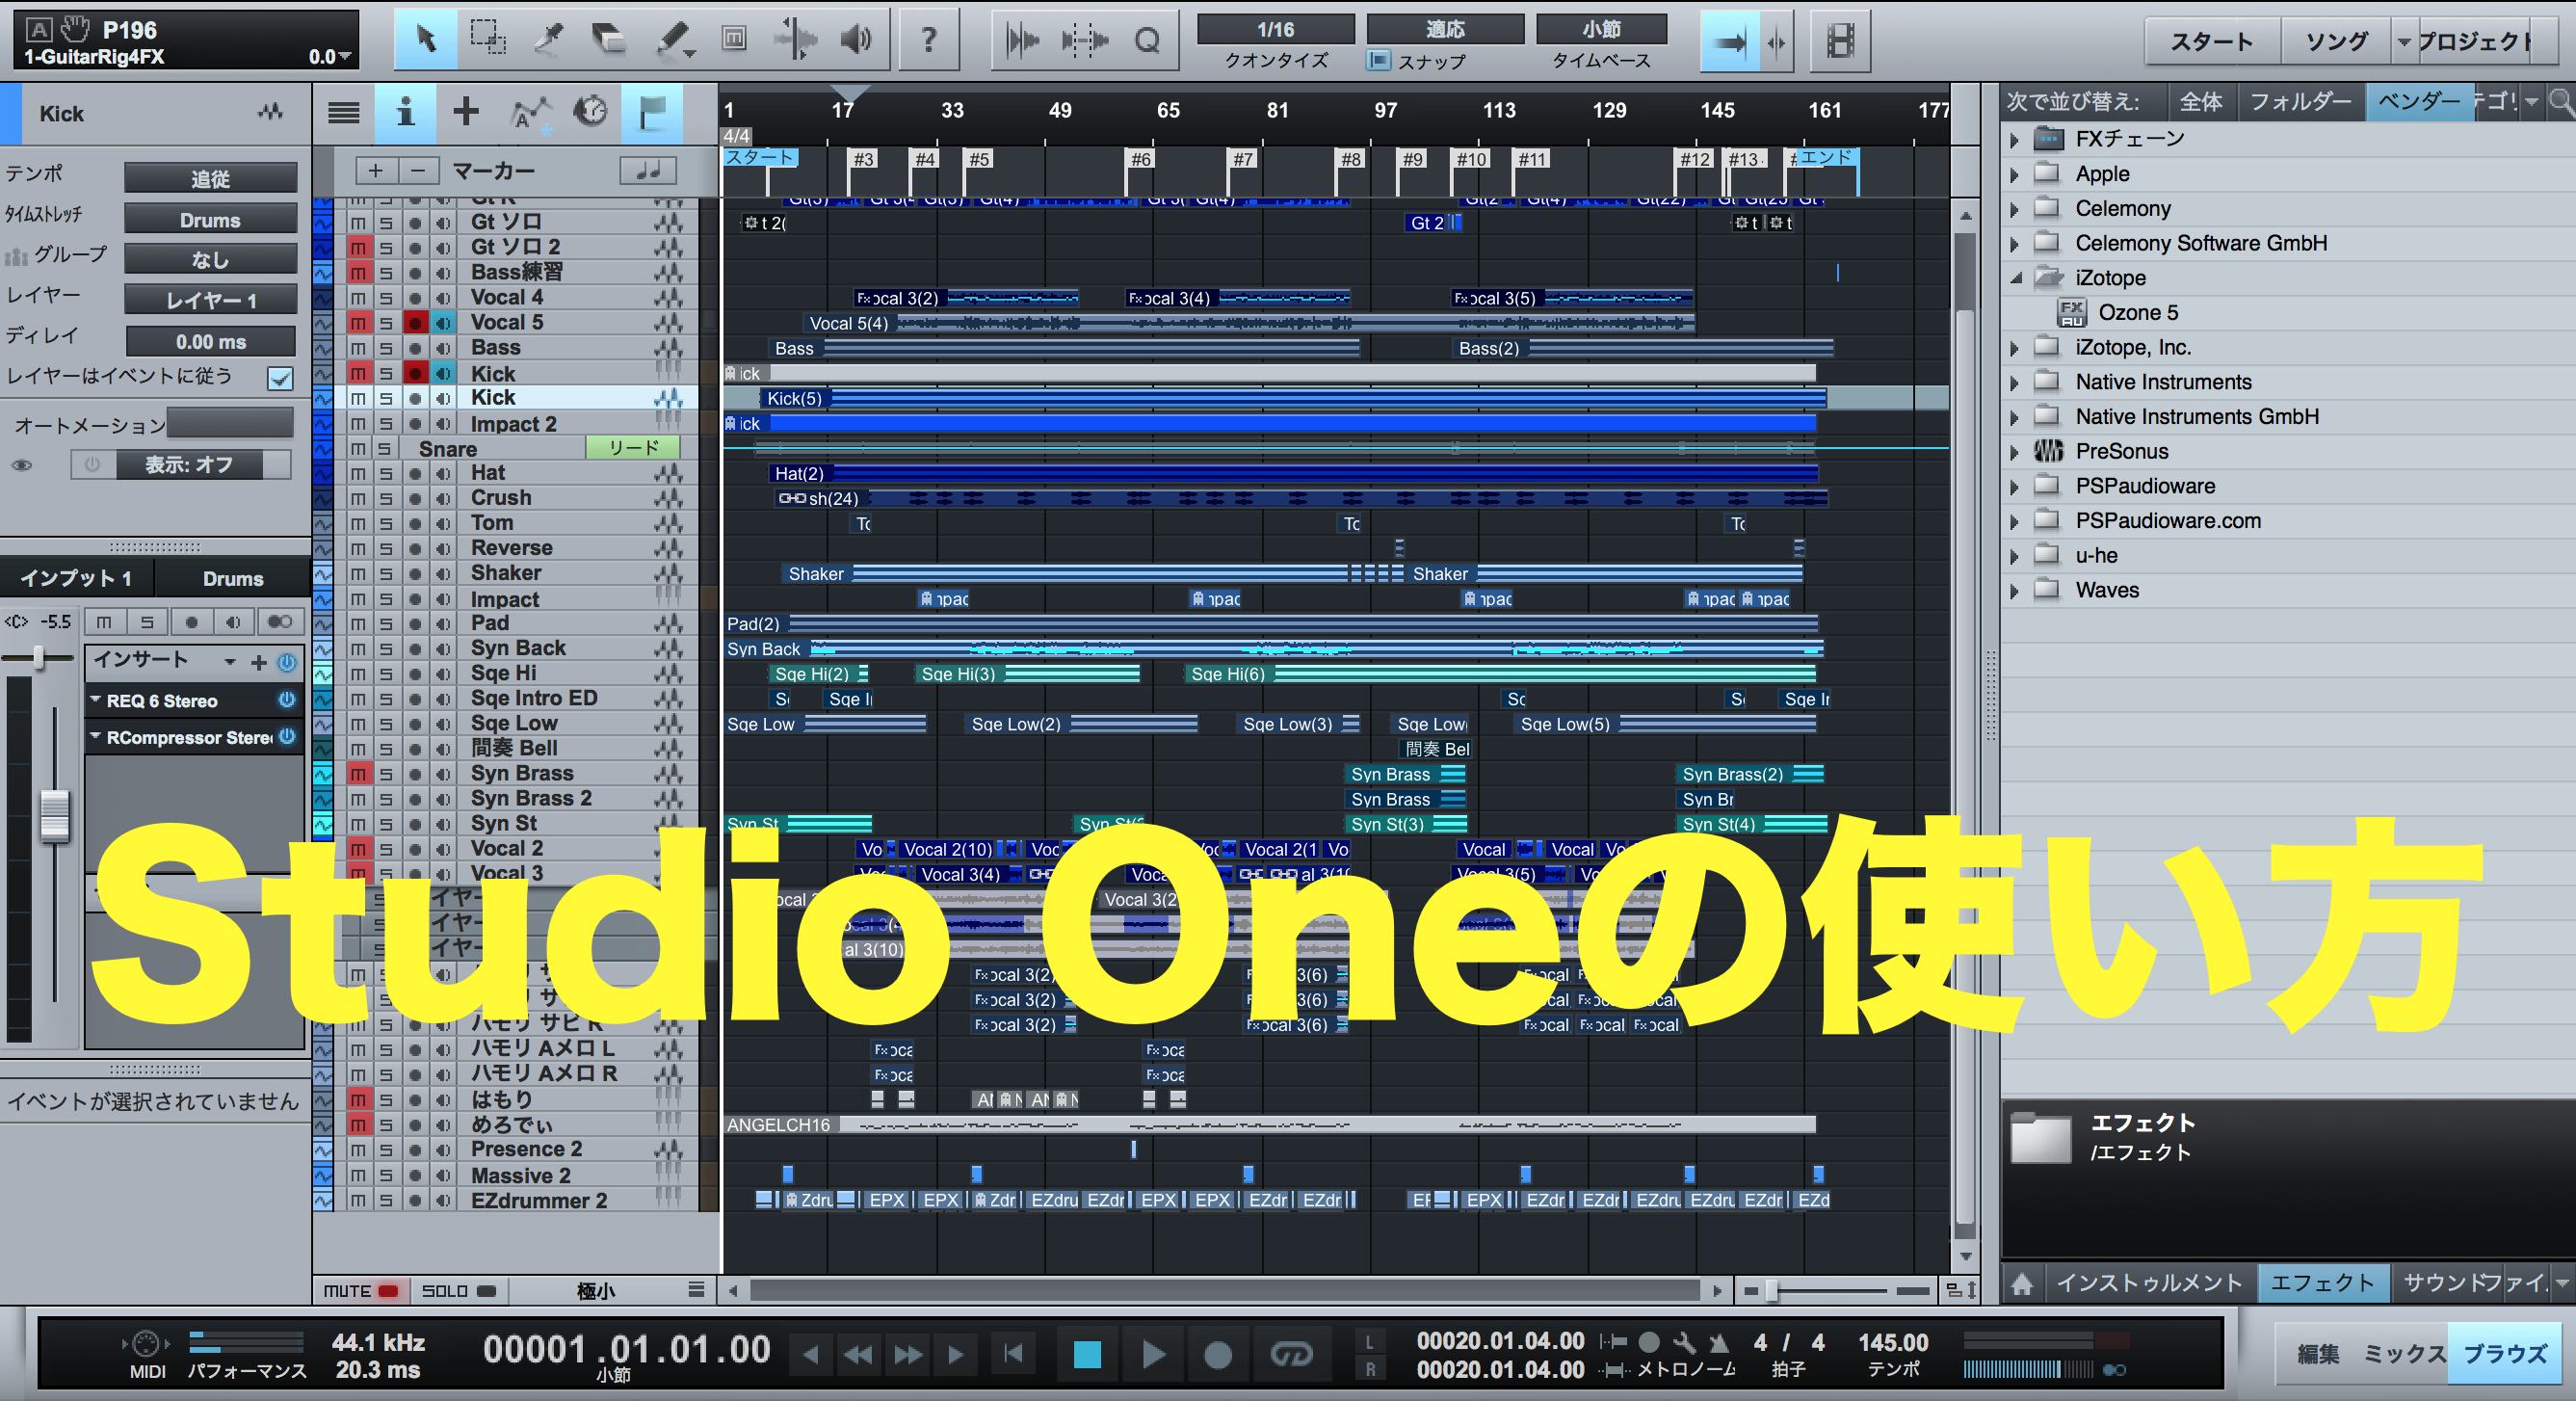Image resolution: width=2576 pixels, height=1401 pixels.
Task: Select the Eraser tool
Action: [610, 40]
